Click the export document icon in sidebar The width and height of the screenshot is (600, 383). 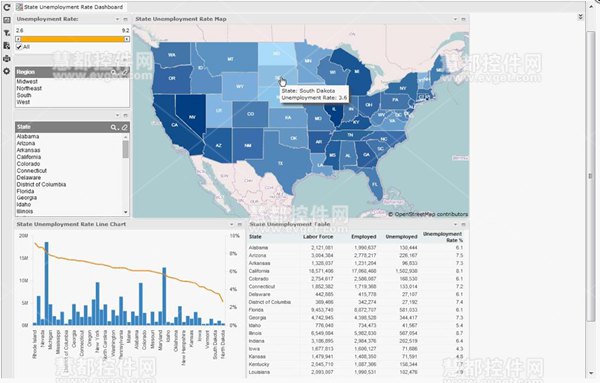(7, 46)
